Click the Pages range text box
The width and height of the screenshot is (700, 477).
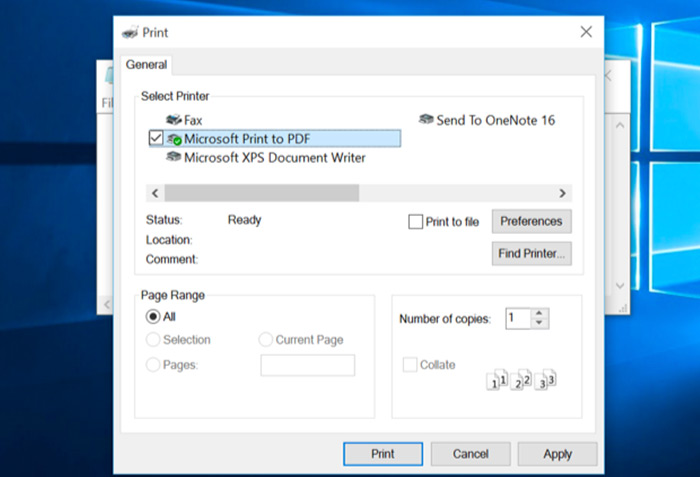click(308, 365)
